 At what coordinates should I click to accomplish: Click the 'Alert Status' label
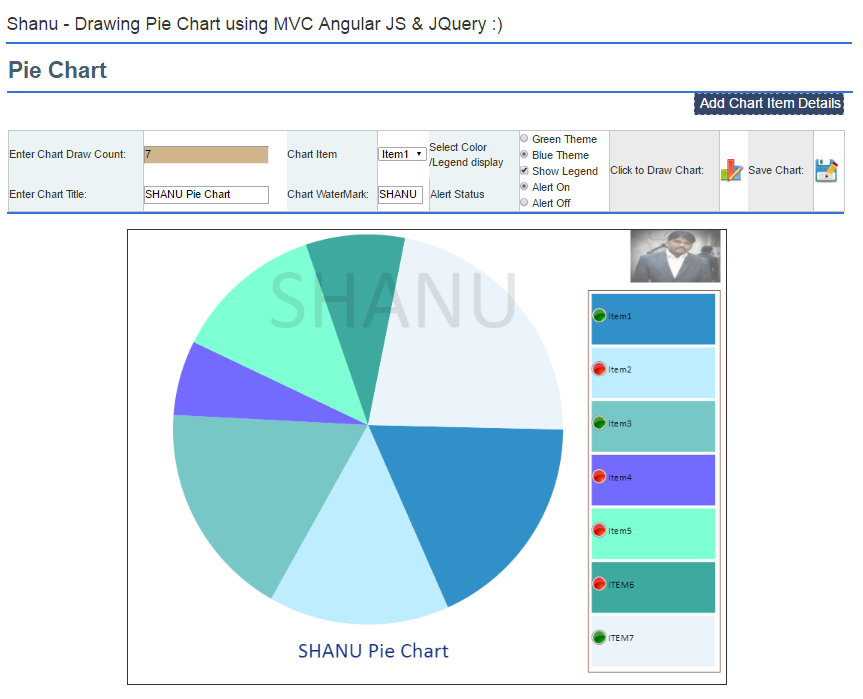tap(457, 194)
